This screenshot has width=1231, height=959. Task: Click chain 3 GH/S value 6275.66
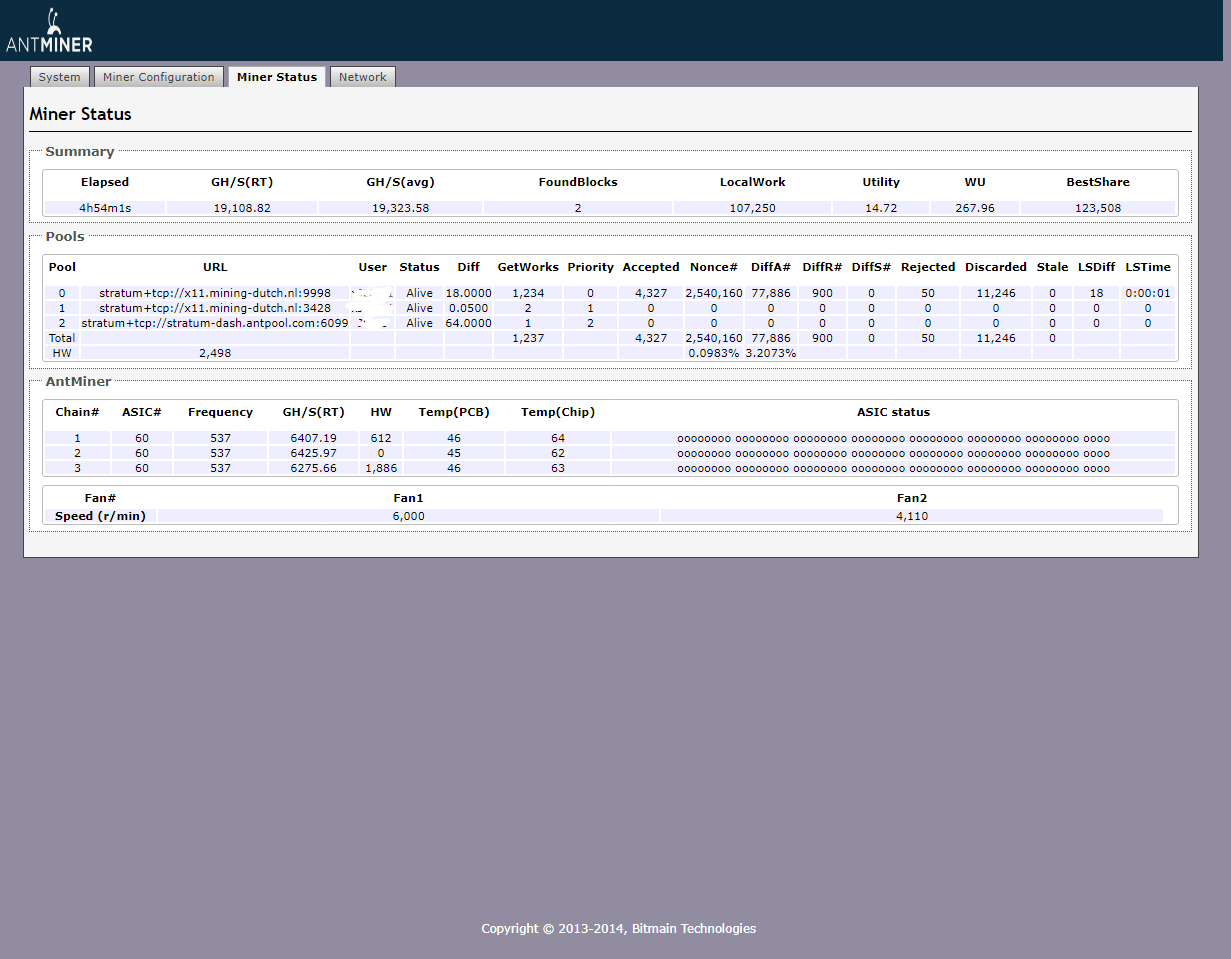314,468
